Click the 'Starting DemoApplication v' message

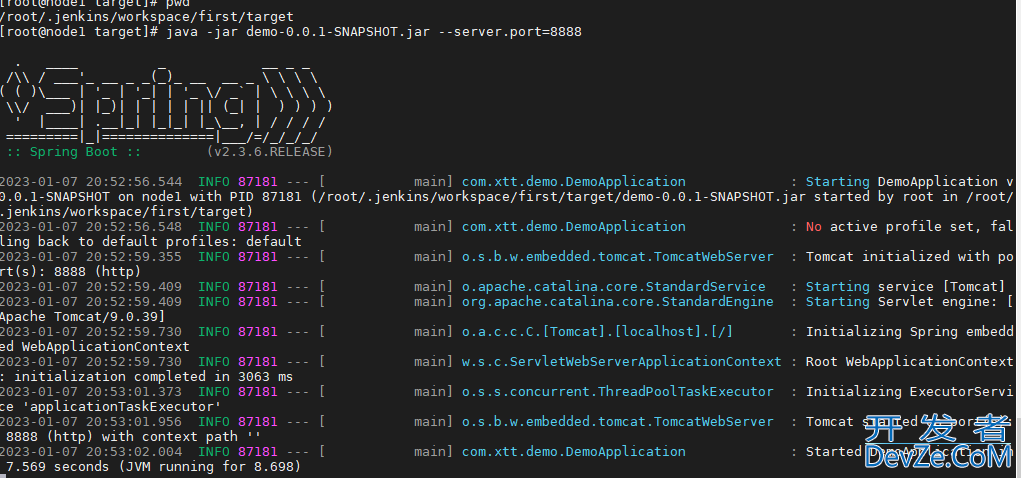click(910, 182)
